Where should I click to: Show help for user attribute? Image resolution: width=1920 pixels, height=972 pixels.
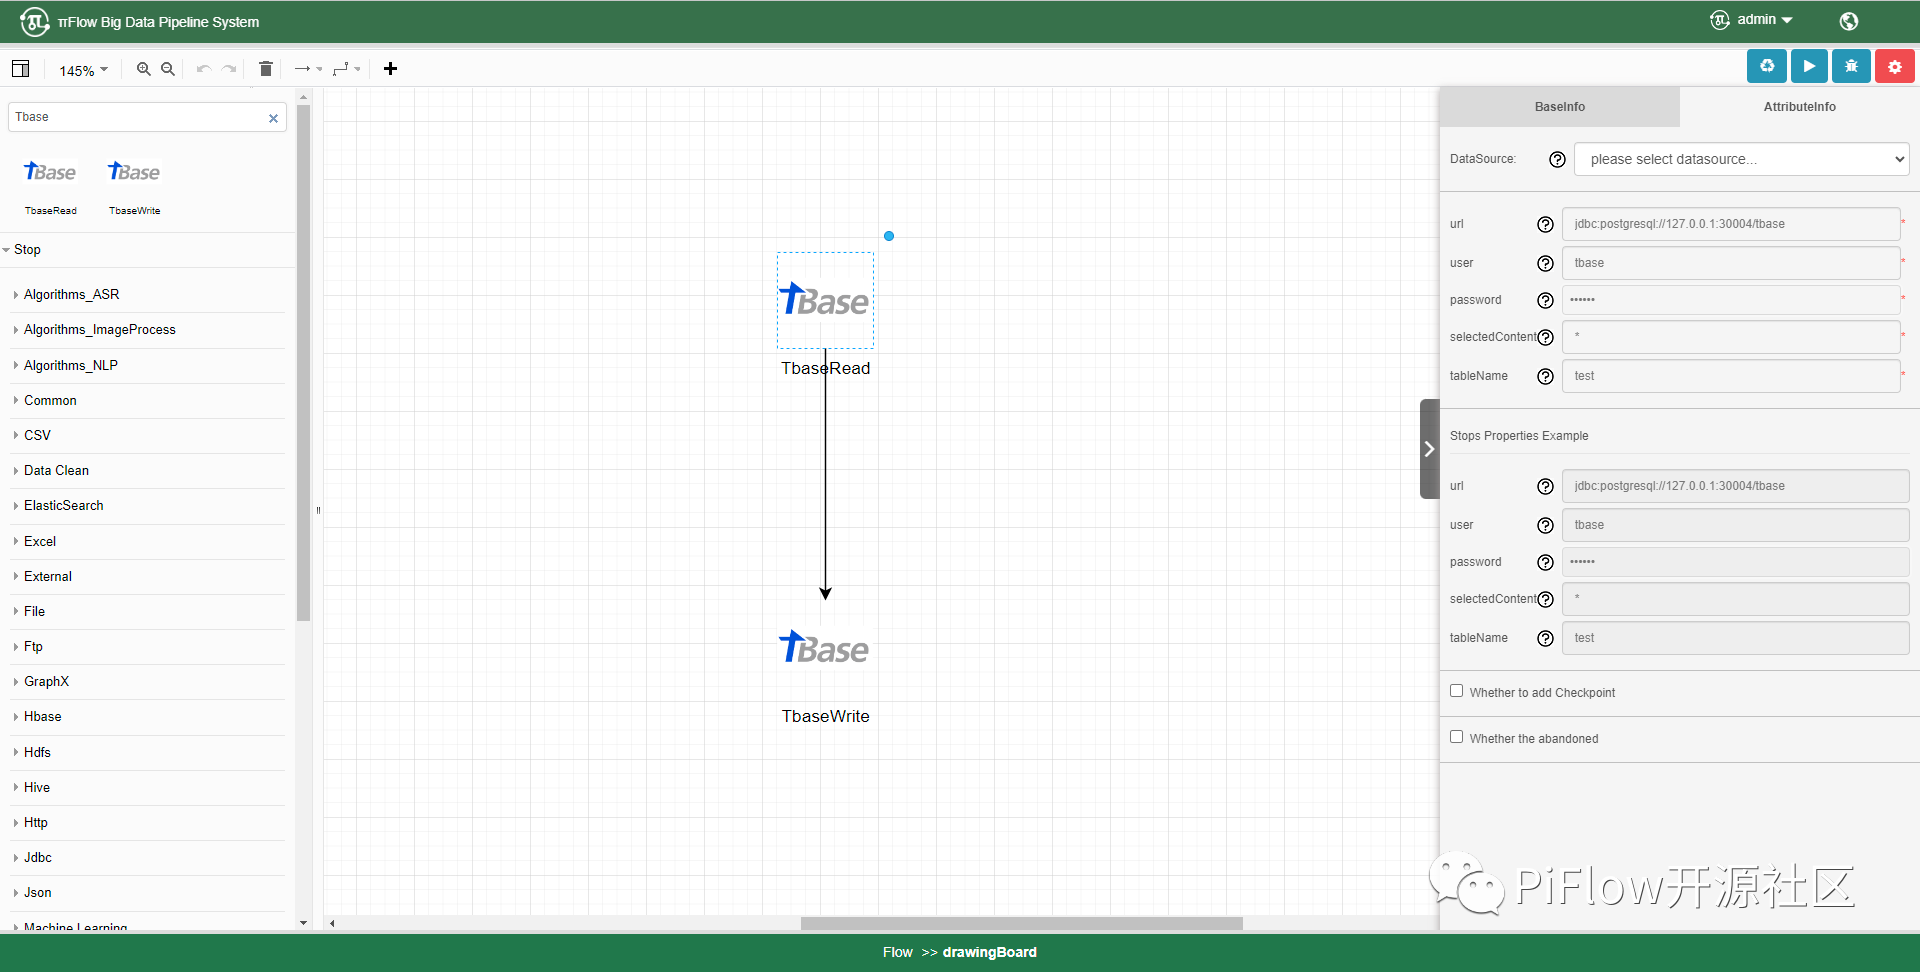[x=1545, y=263]
